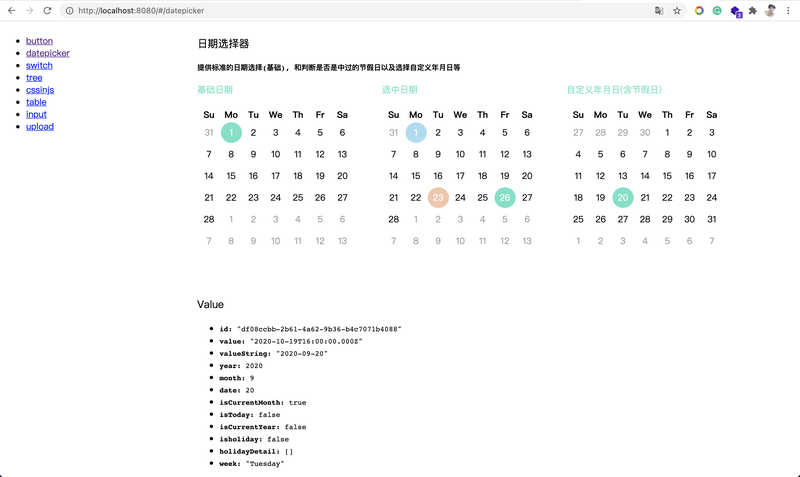Click the isCurrentMonth true entry

pyautogui.click(x=263, y=403)
